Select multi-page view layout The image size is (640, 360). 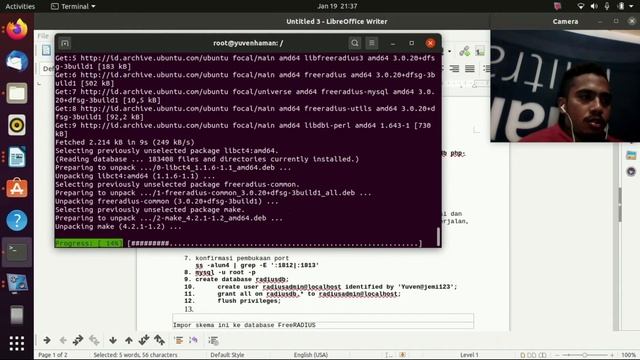coord(532,355)
